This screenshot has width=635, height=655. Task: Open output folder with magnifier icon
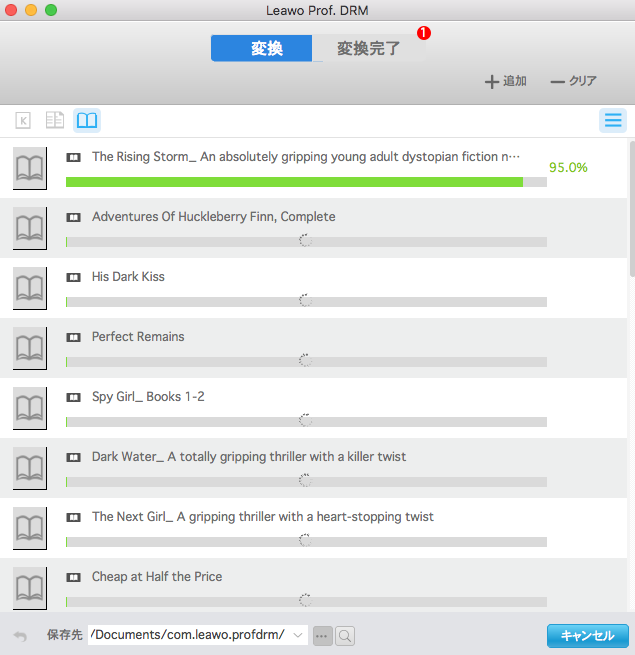[x=345, y=636]
